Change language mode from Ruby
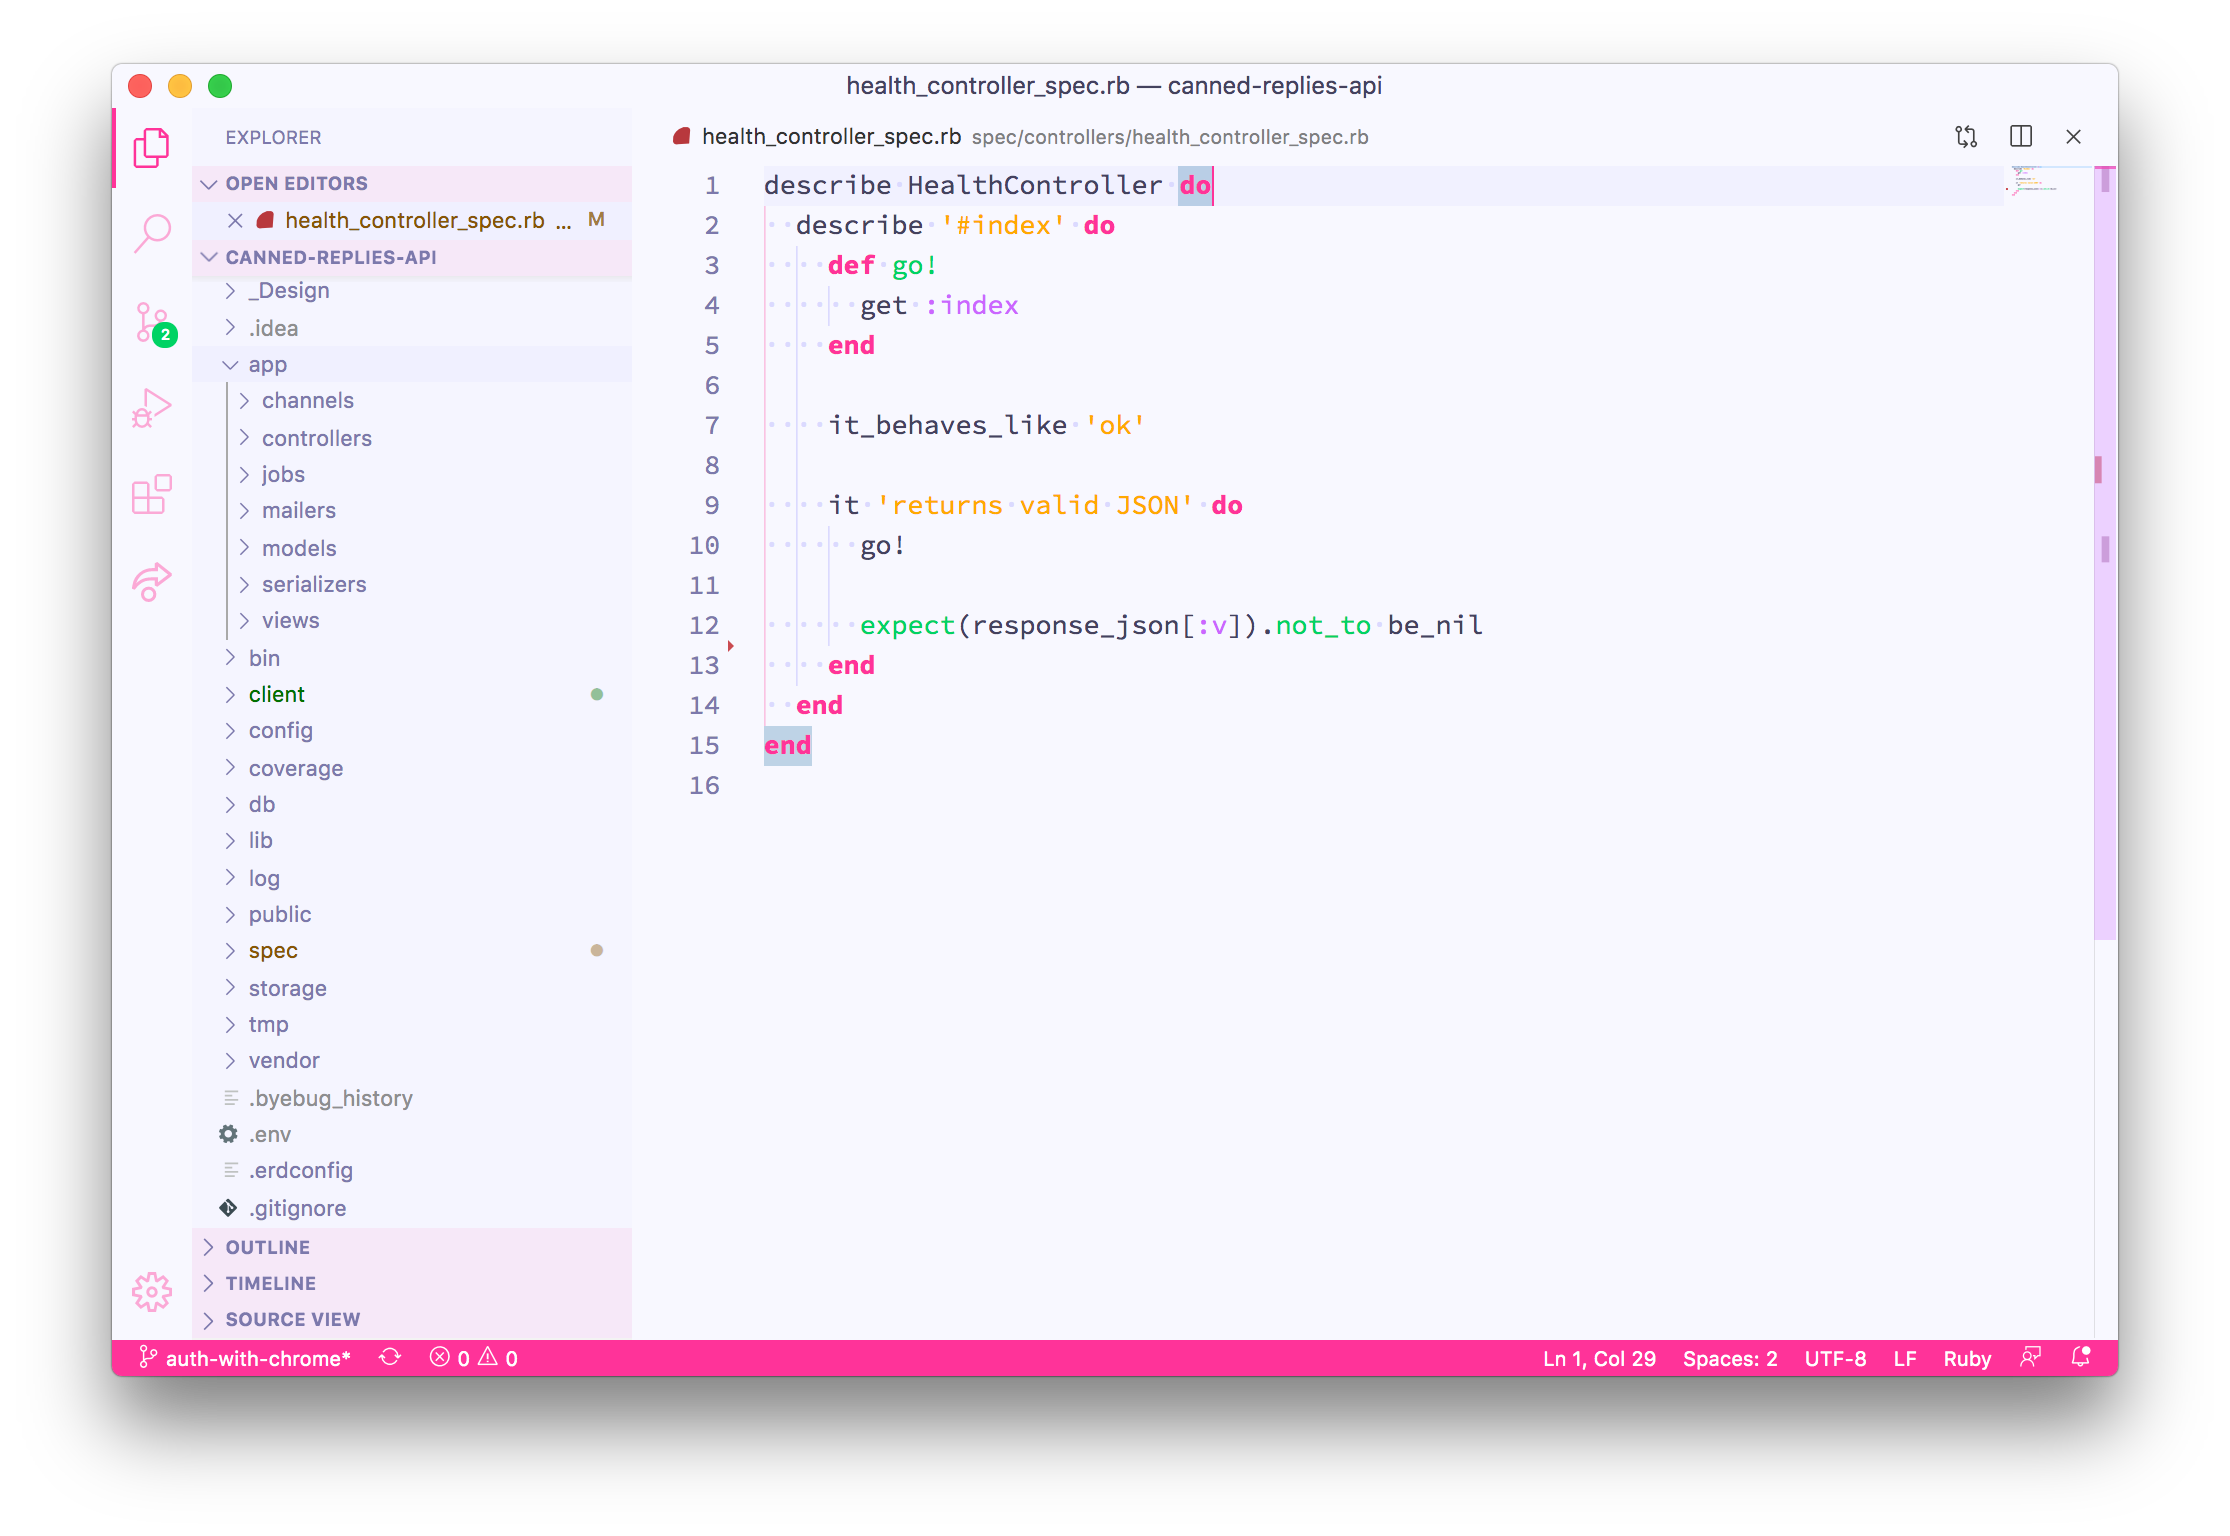 tap(1966, 1358)
